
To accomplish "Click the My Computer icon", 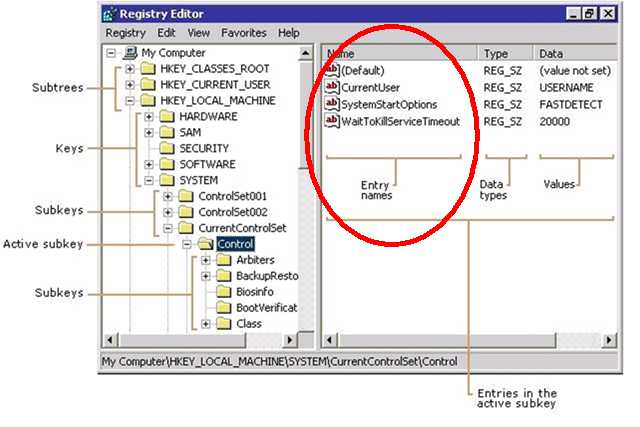I will [131, 52].
